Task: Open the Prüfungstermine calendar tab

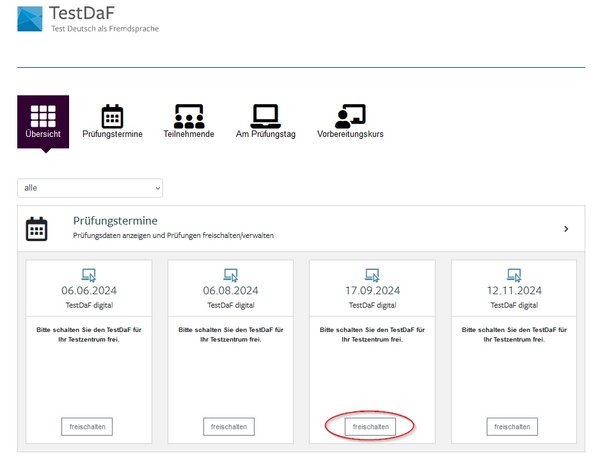Action: click(112, 121)
